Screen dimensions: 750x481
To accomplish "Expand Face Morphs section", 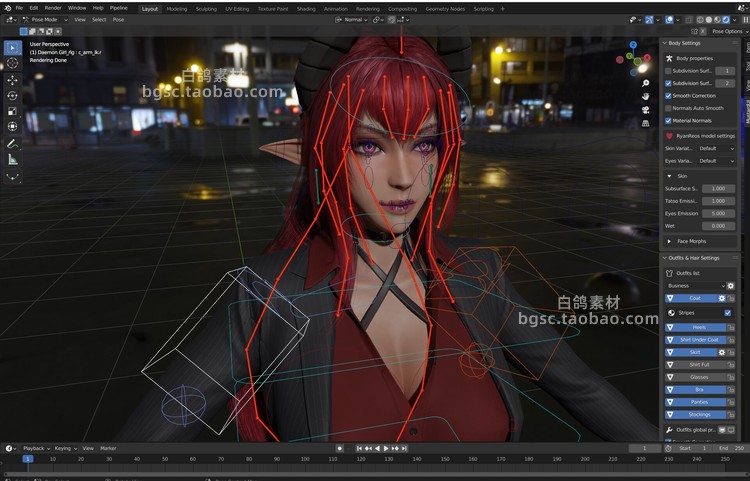I will tap(669, 241).
